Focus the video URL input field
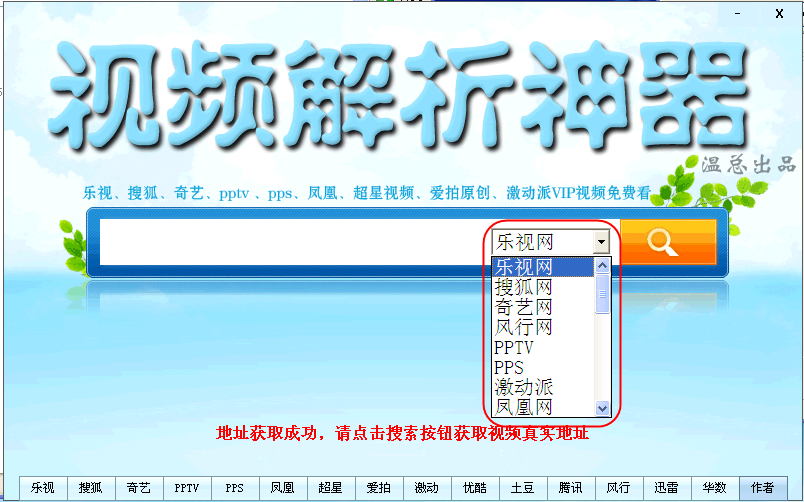 295,242
